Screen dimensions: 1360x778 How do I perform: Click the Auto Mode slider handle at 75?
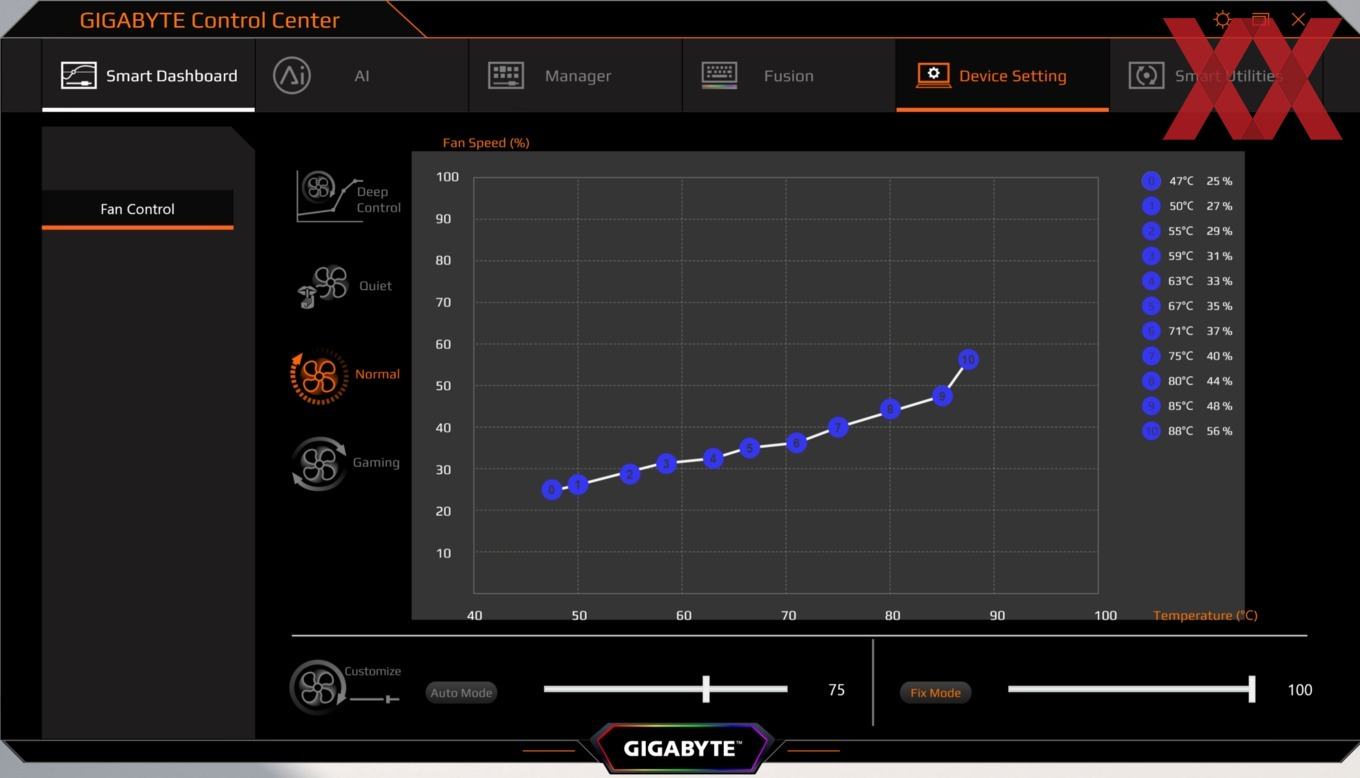706,688
